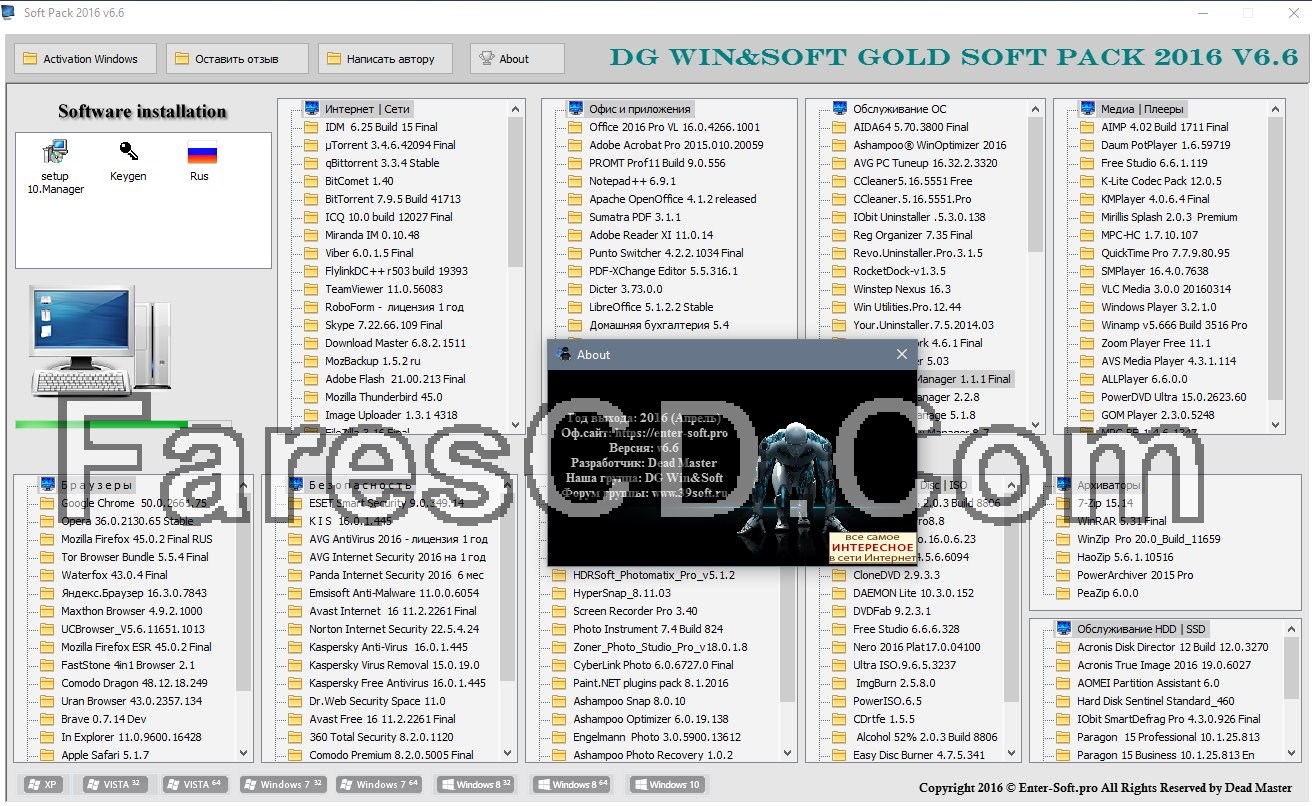Click the monitor icon beside Обслуживание ОС

coord(839,109)
